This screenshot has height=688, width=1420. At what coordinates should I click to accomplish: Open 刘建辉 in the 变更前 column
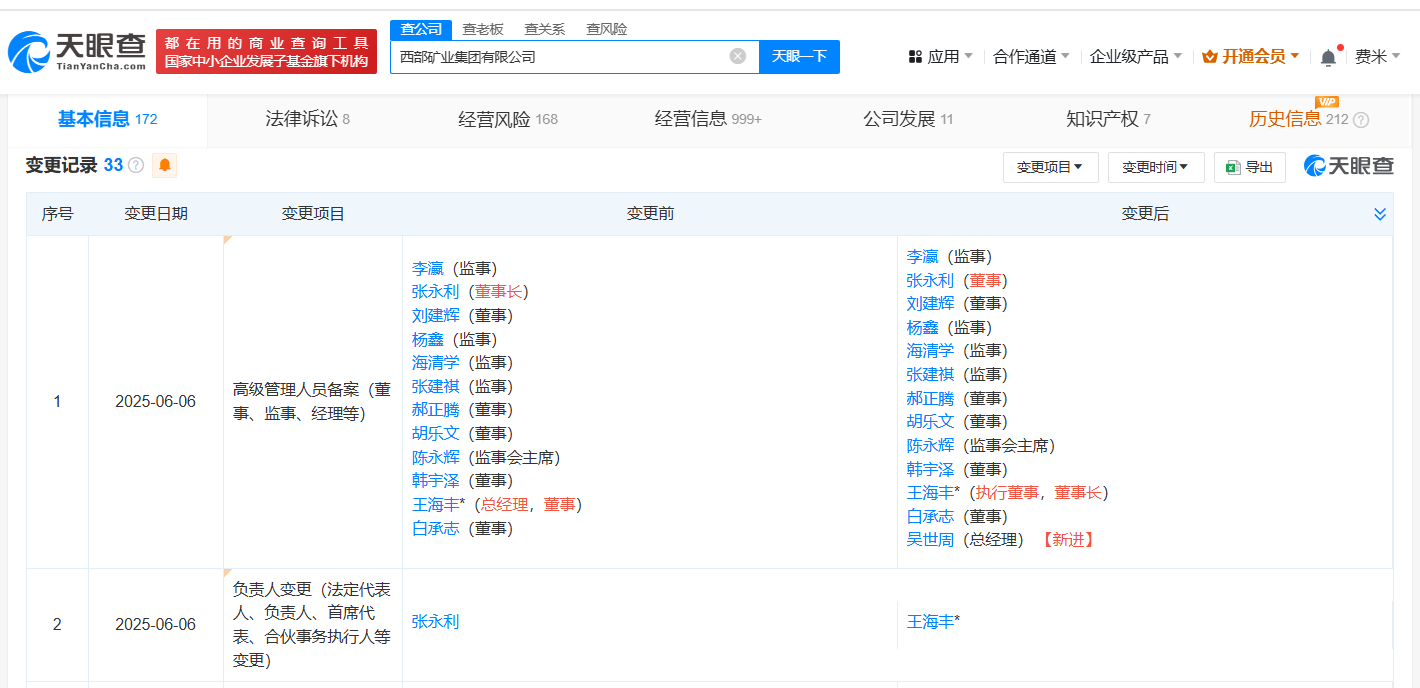pos(436,315)
